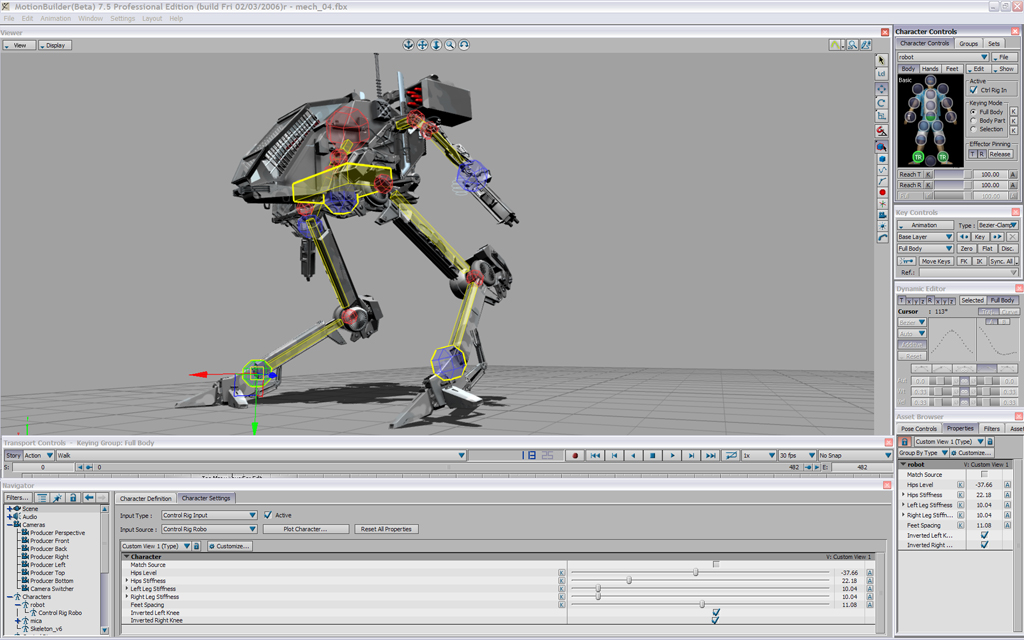Click the rotate tool icon
The height and width of the screenshot is (640, 1024).
881,103
